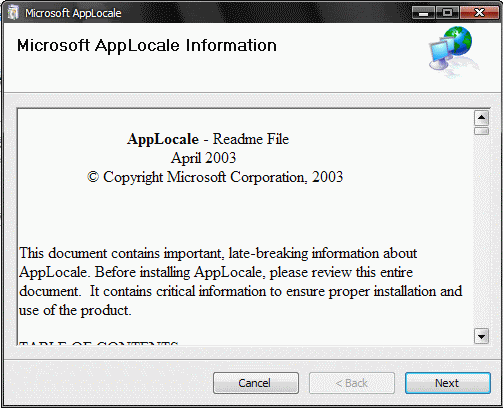
Task: Click the globe and computers icon
Action: [454, 52]
